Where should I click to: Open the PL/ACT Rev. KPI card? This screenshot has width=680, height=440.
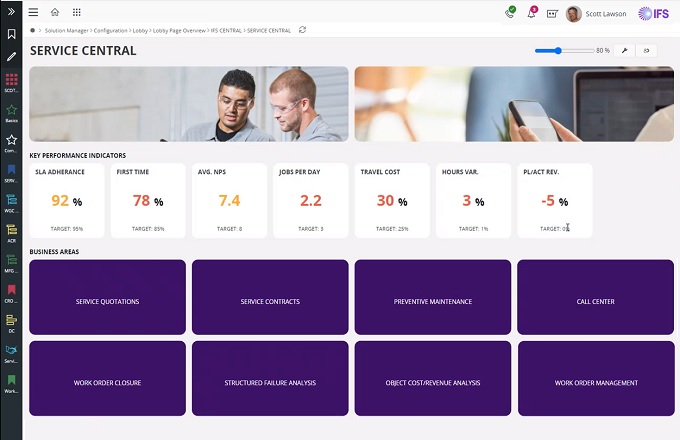tap(555, 200)
